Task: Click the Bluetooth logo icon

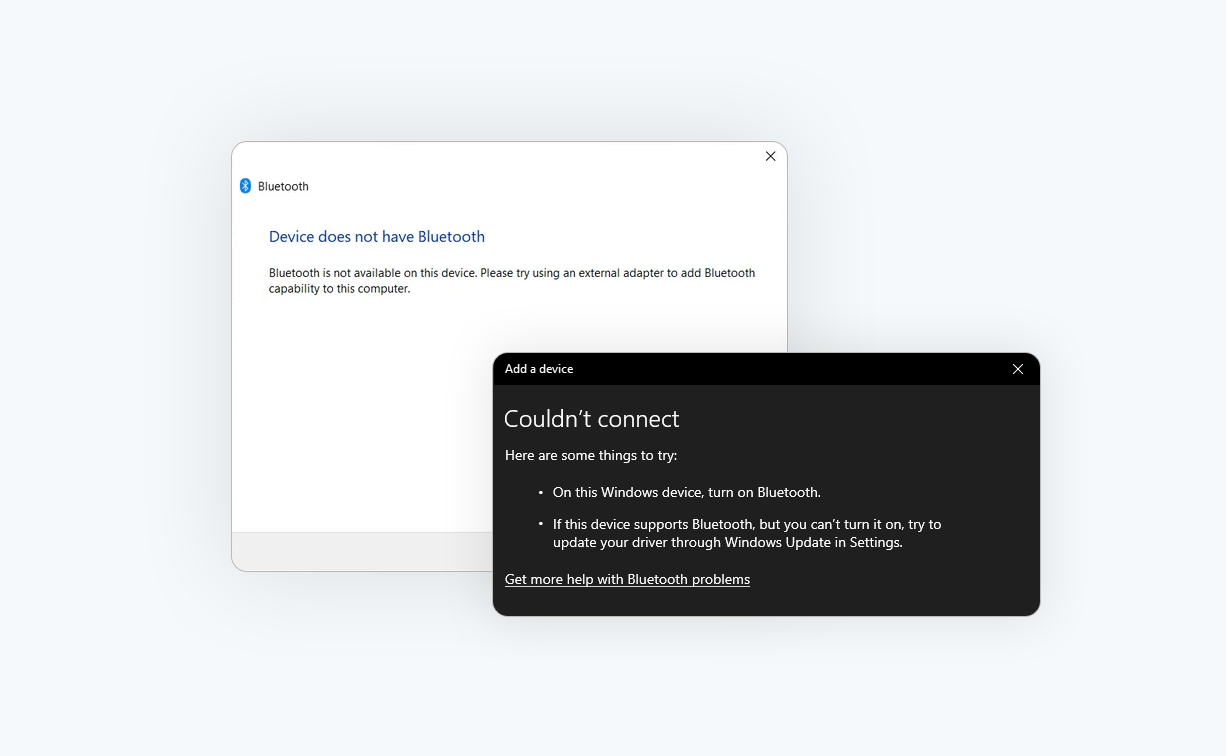Action: [245, 186]
